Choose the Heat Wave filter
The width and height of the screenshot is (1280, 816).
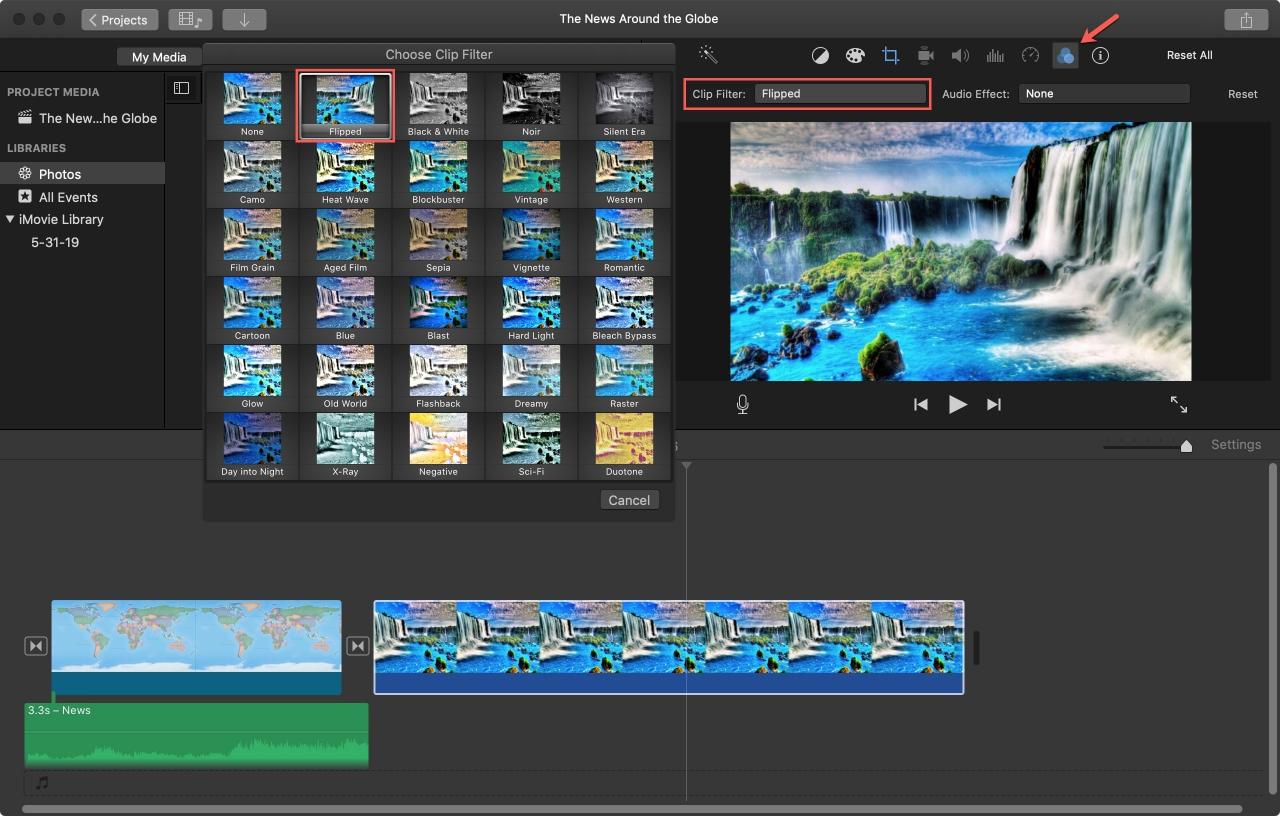tap(345, 173)
